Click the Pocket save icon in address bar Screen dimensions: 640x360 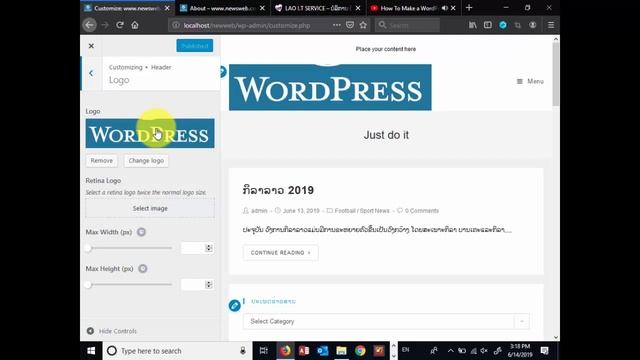350,25
